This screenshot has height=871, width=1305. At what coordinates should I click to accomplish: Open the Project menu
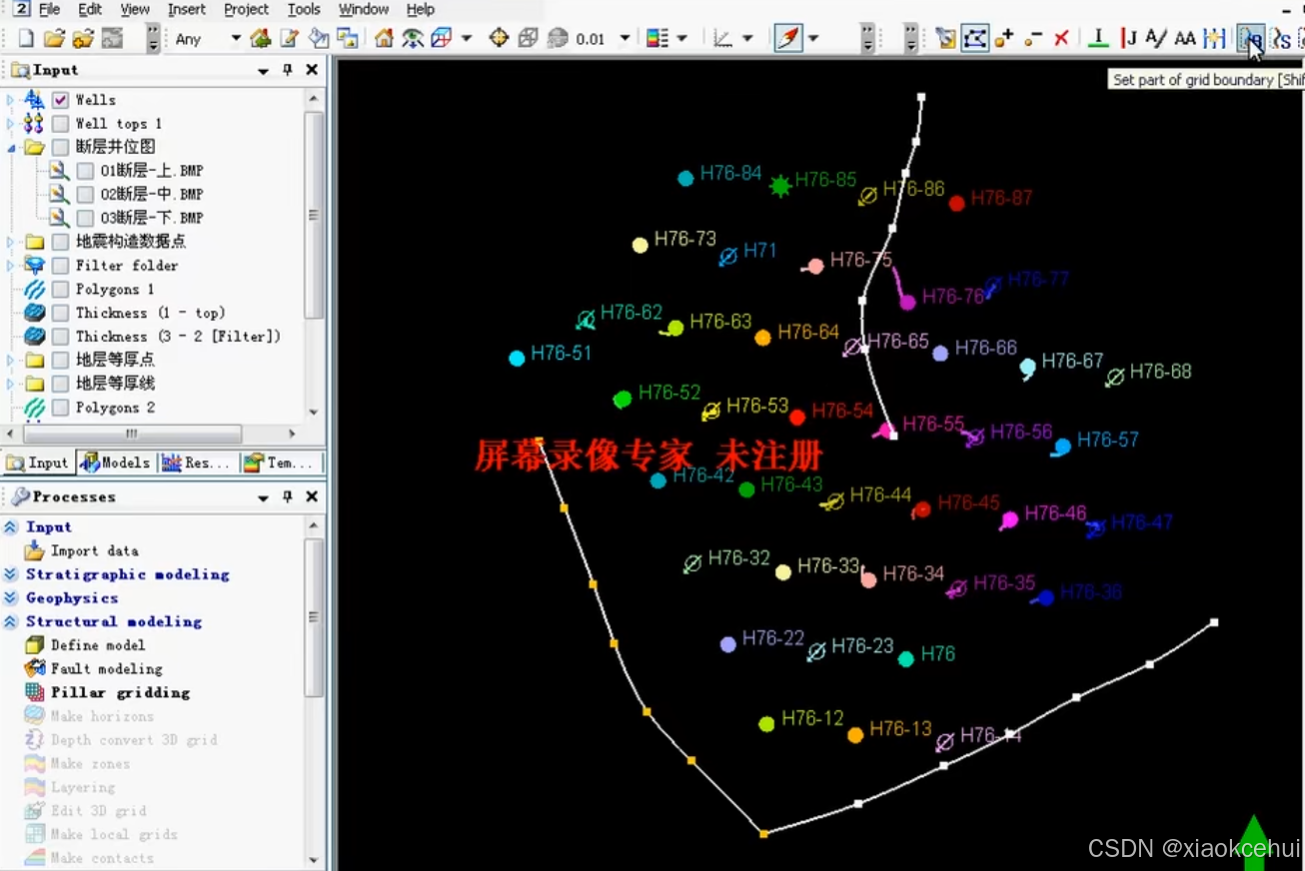point(246,9)
